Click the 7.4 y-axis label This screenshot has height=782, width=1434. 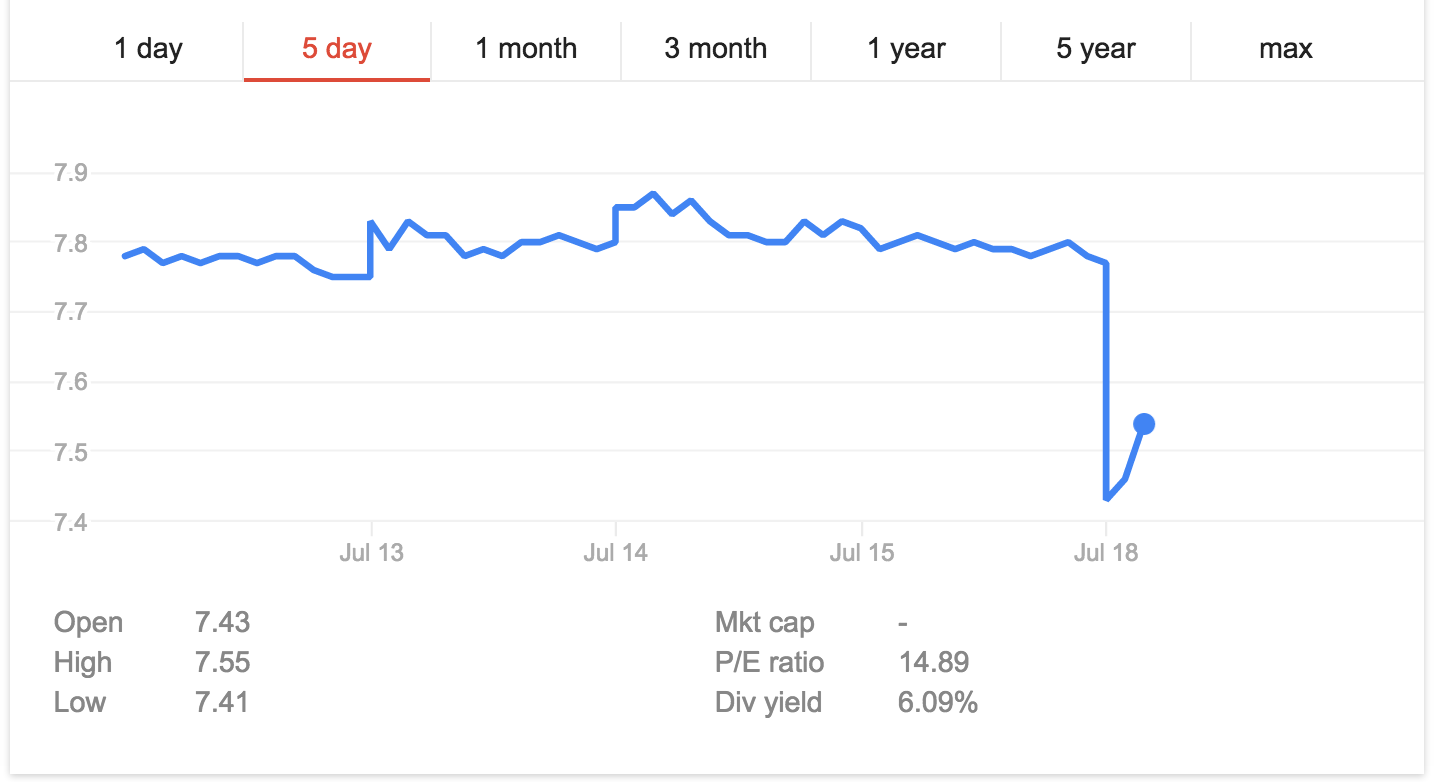[x=71, y=522]
